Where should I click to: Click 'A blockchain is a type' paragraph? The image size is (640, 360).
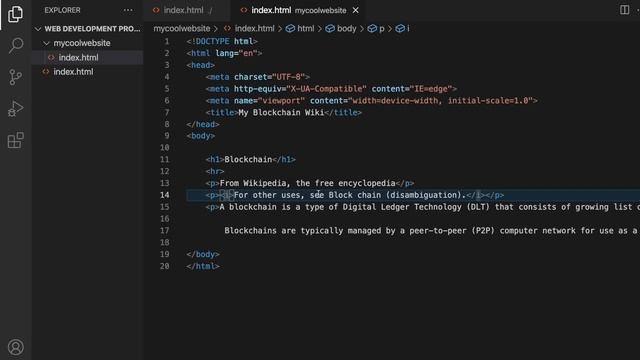tap(422, 207)
